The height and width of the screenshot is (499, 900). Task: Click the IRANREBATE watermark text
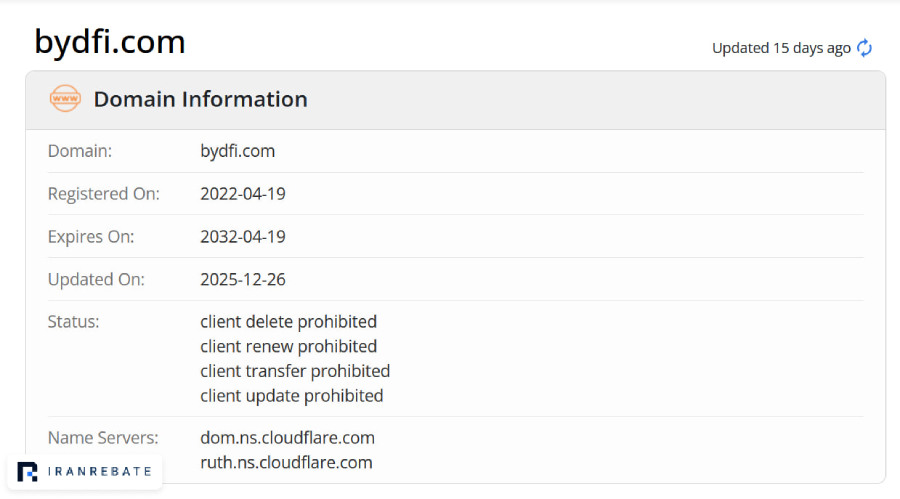pyautogui.click(x=99, y=471)
